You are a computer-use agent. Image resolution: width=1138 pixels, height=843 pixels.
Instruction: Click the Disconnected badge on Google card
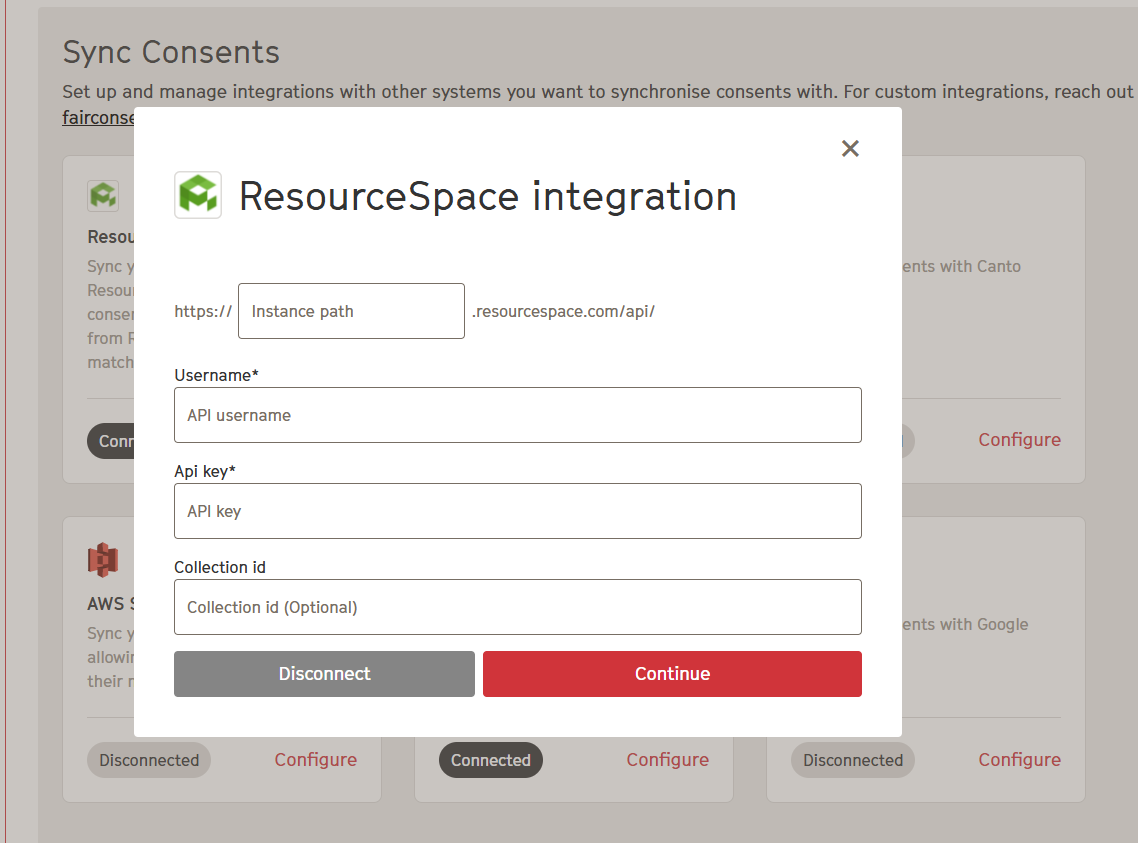point(853,760)
